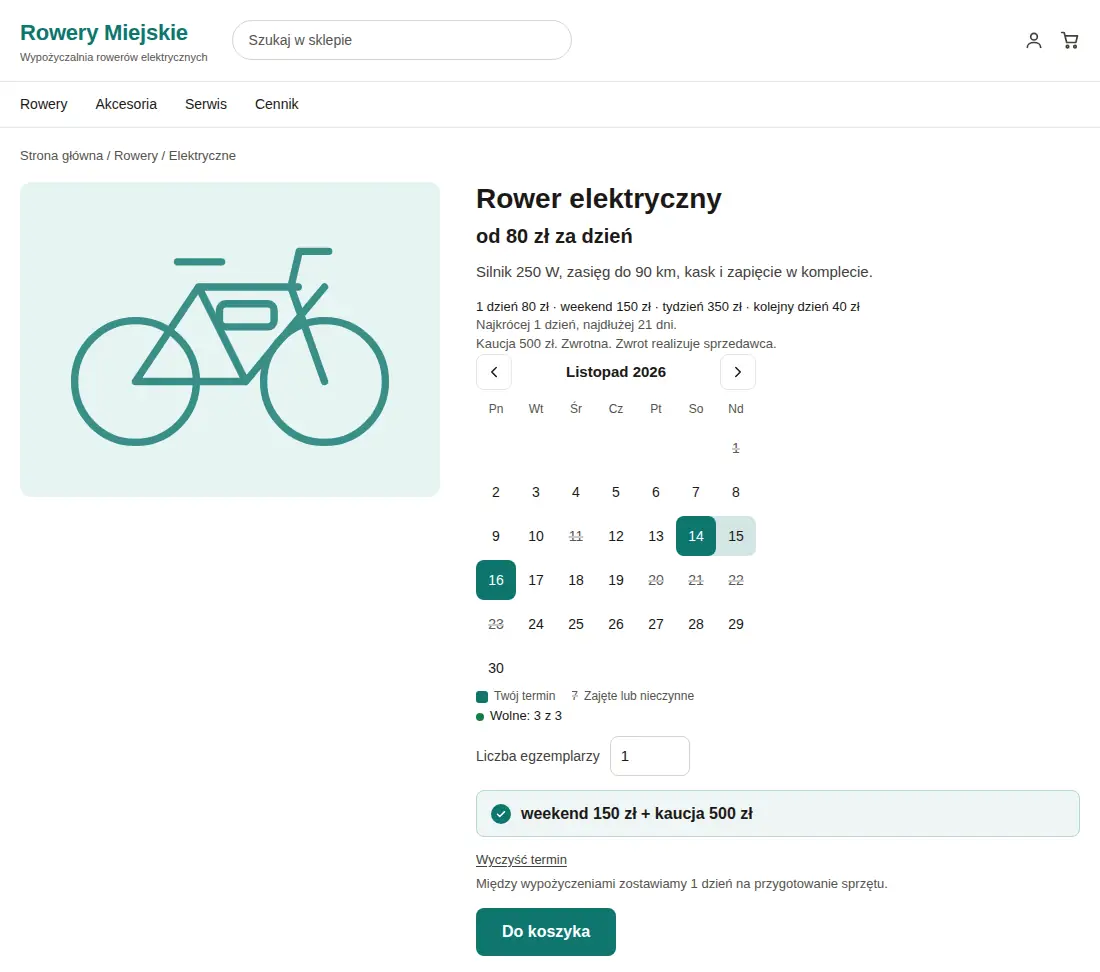The image size is (1100, 972).
Task: Click the weekend 150 zł price summary
Action: point(777,814)
